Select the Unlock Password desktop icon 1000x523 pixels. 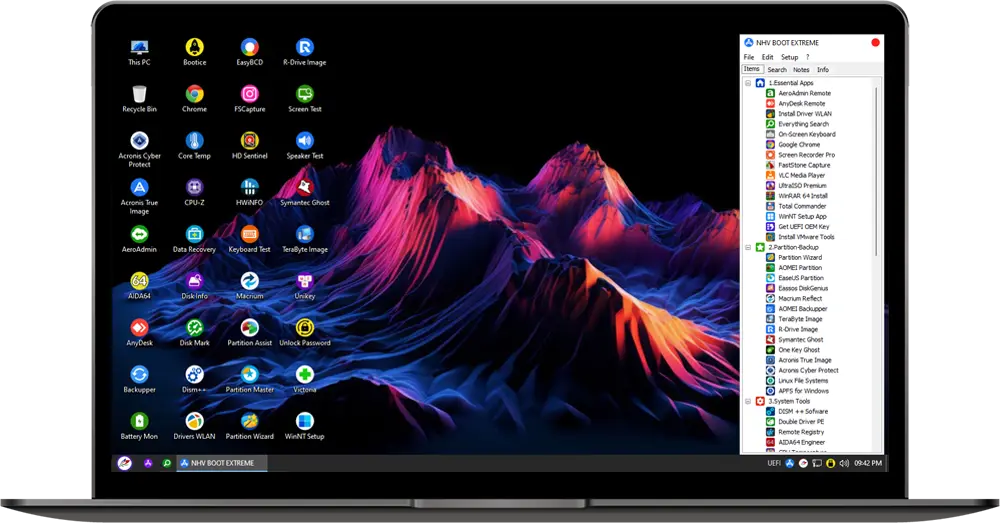[x=305, y=332]
